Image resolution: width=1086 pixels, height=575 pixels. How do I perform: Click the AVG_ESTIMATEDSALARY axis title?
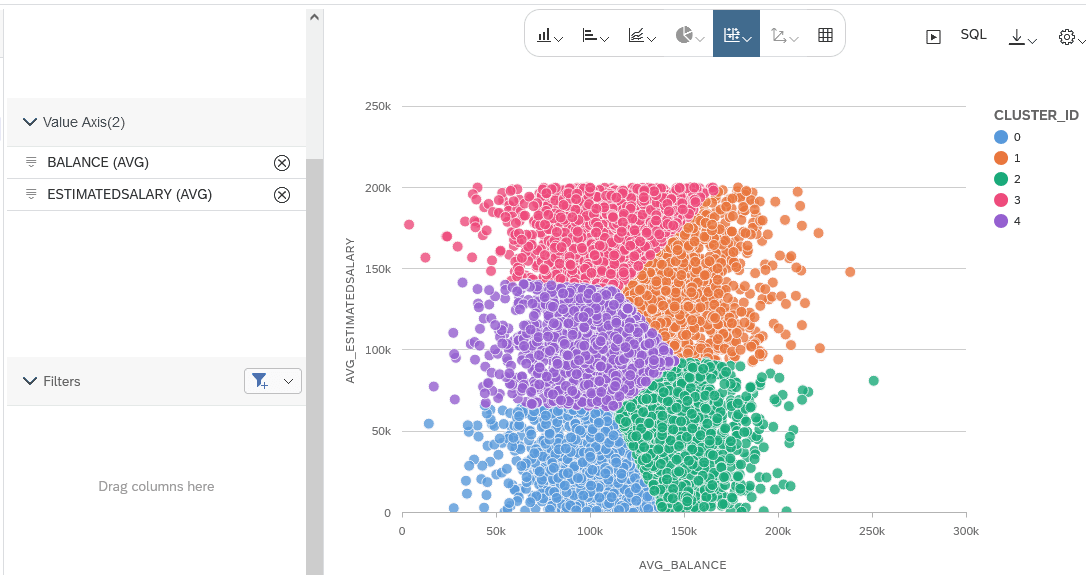point(350,310)
